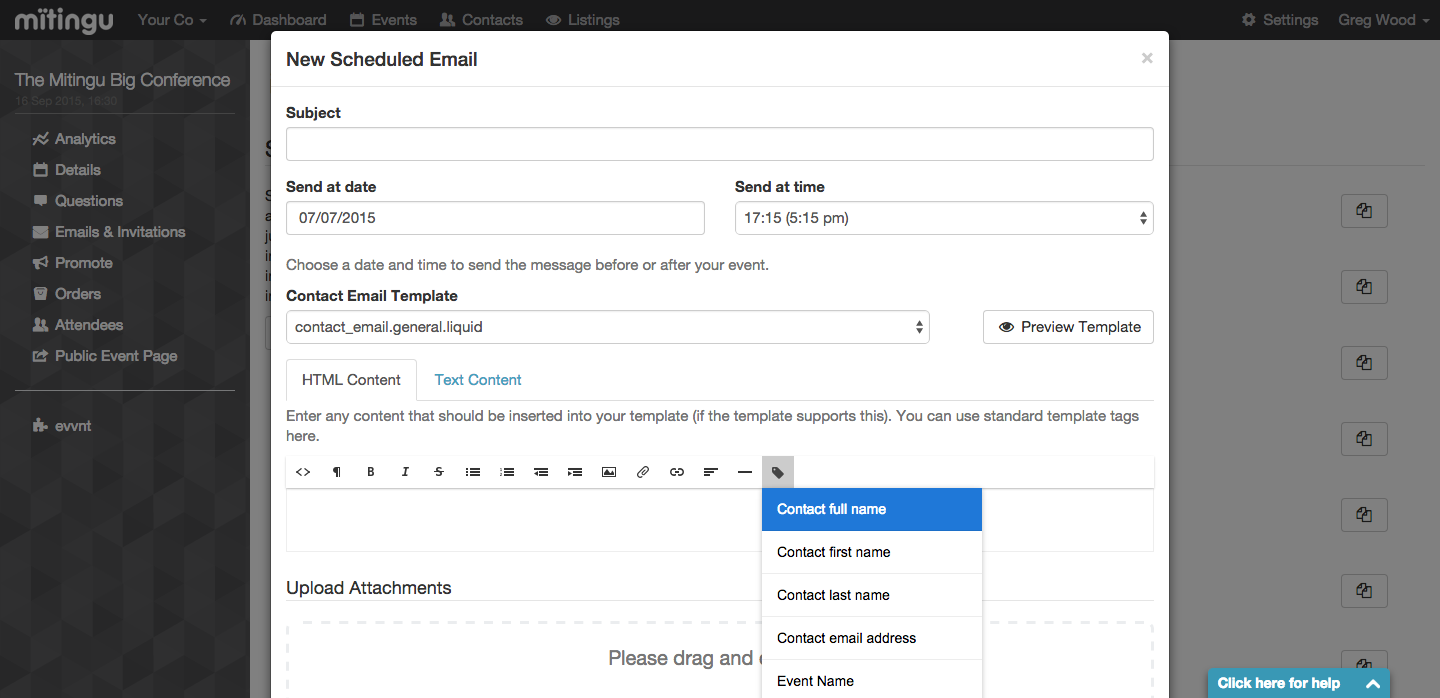The height and width of the screenshot is (698, 1440).
Task: Open the Greg Wood user menu
Action: (x=1384, y=20)
